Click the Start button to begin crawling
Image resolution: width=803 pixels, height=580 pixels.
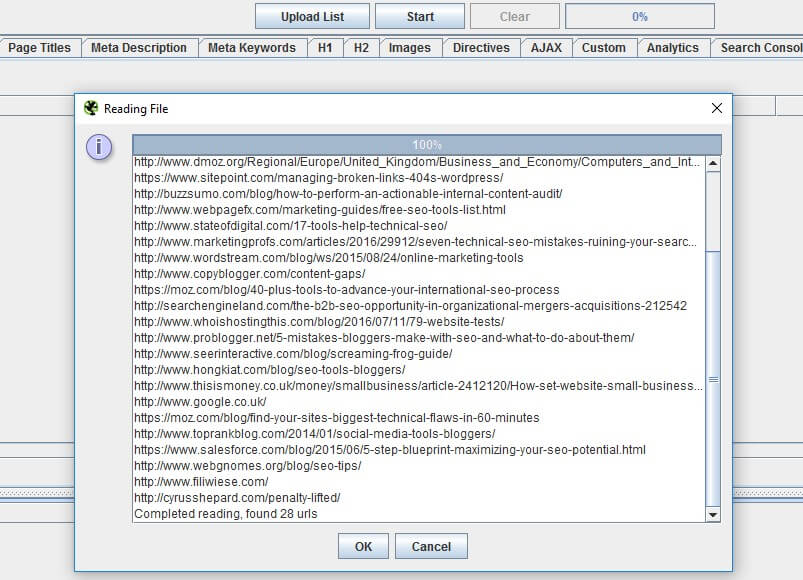coord(419,16)
